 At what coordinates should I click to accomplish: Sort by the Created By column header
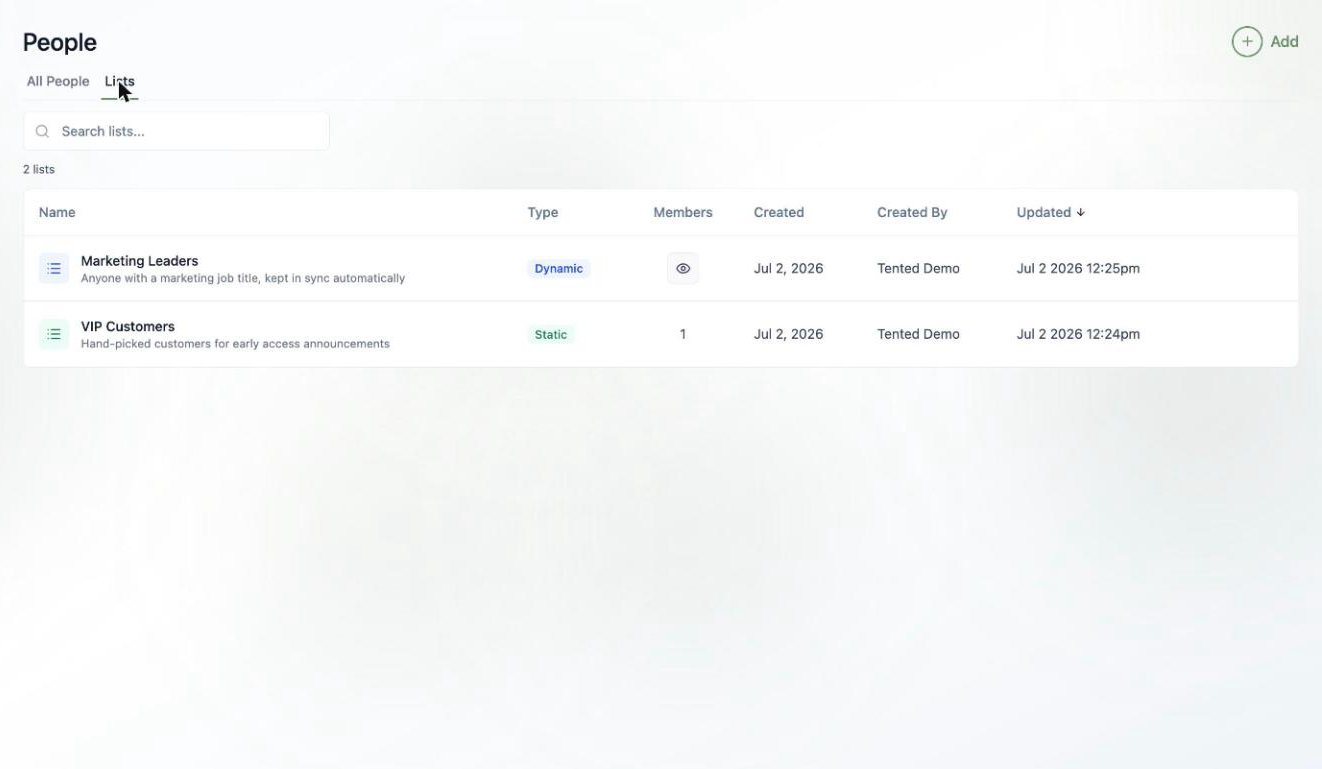[912, 212]
